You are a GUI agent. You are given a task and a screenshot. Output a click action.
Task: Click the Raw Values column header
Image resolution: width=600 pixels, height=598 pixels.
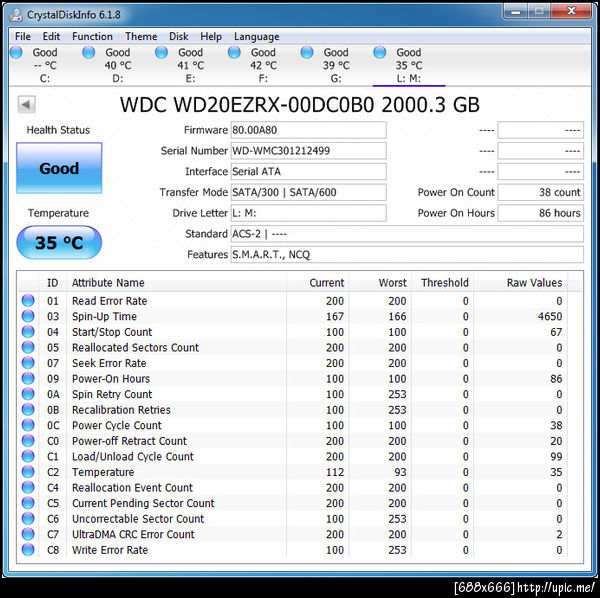520,283
